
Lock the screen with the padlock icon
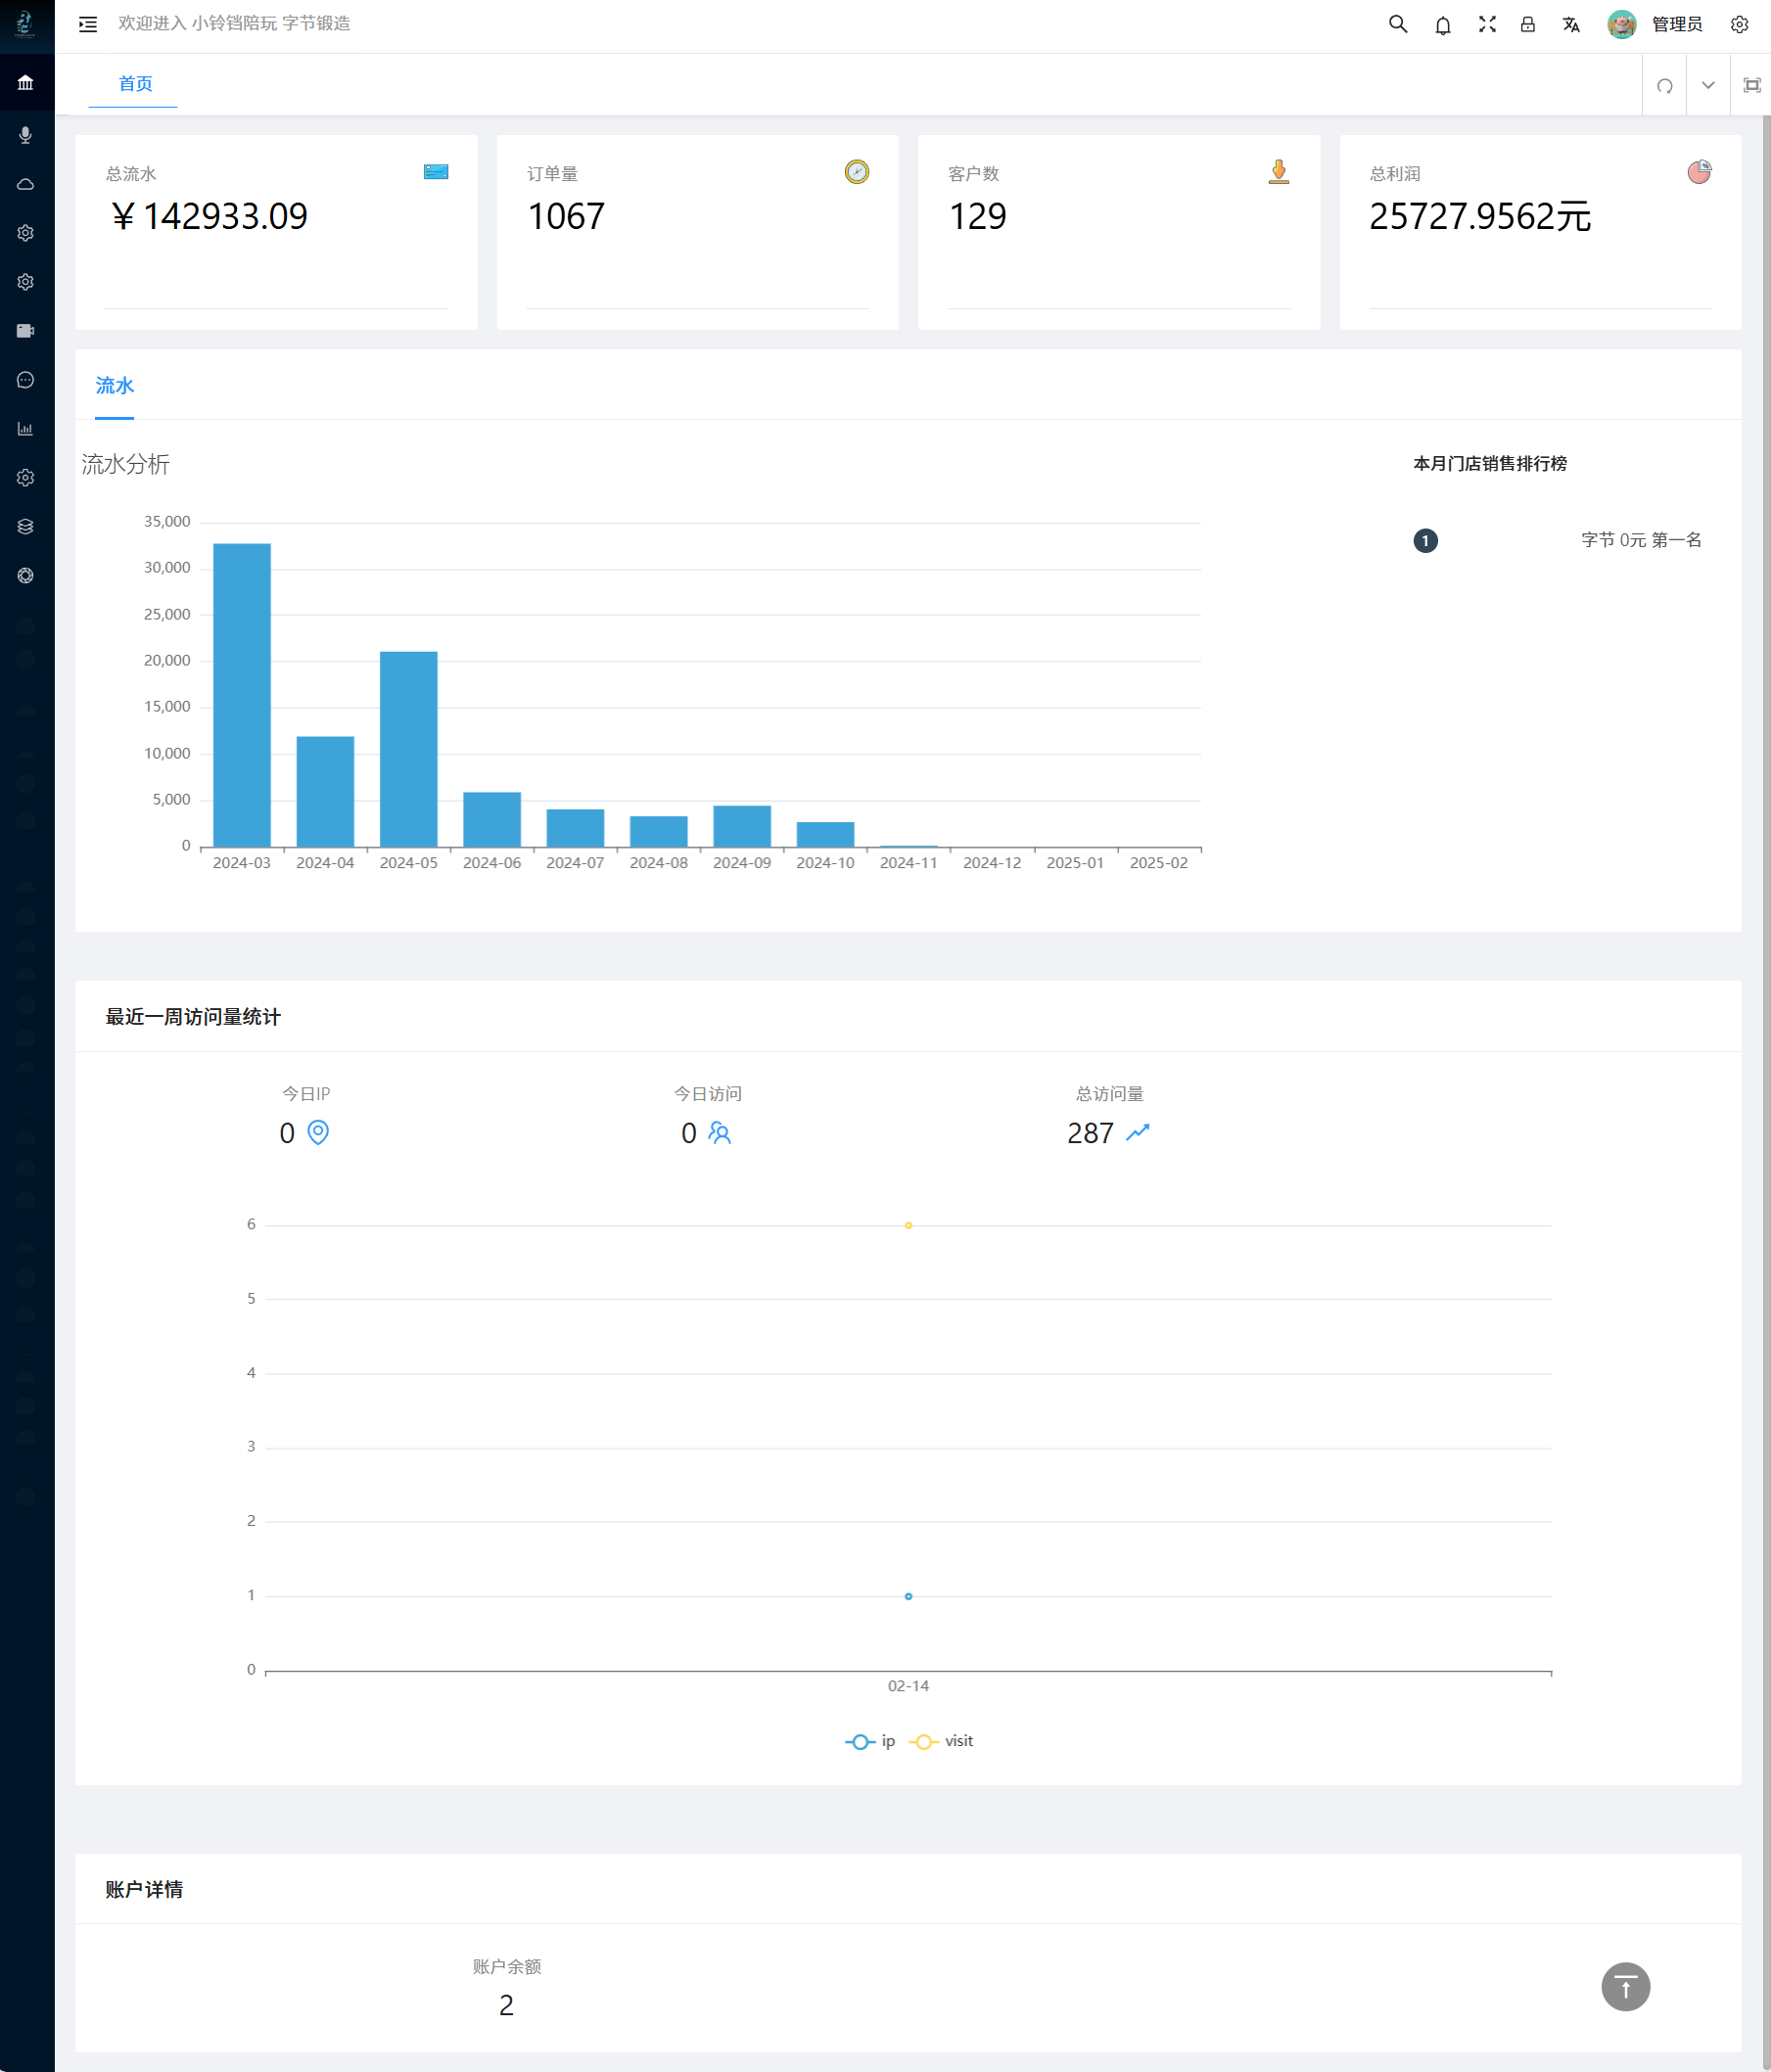pyautogui.click(x=1528, y=24)
